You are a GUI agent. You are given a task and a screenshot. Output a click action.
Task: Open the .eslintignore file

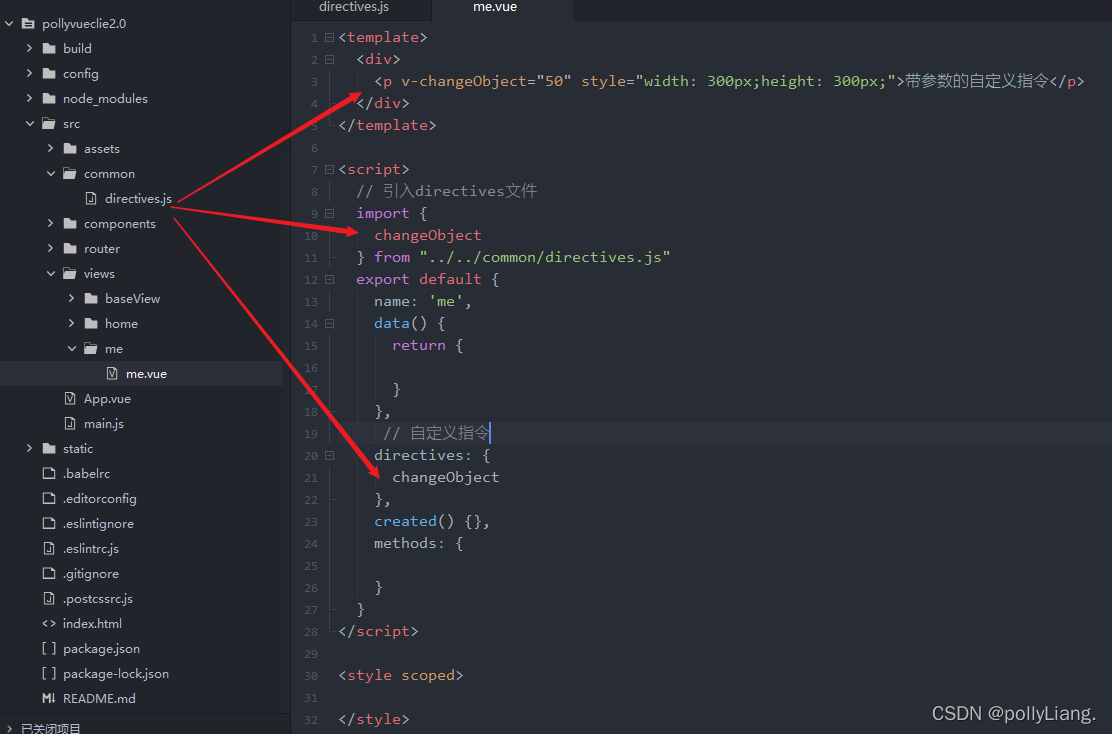click(98, 523)
